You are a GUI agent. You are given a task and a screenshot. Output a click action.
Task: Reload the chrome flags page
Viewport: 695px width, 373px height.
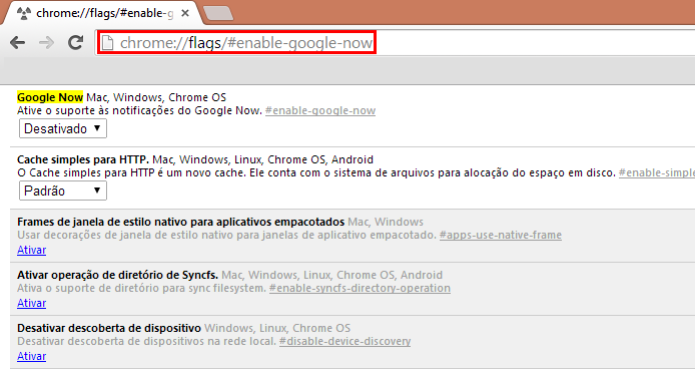click(x=75, y=43)
